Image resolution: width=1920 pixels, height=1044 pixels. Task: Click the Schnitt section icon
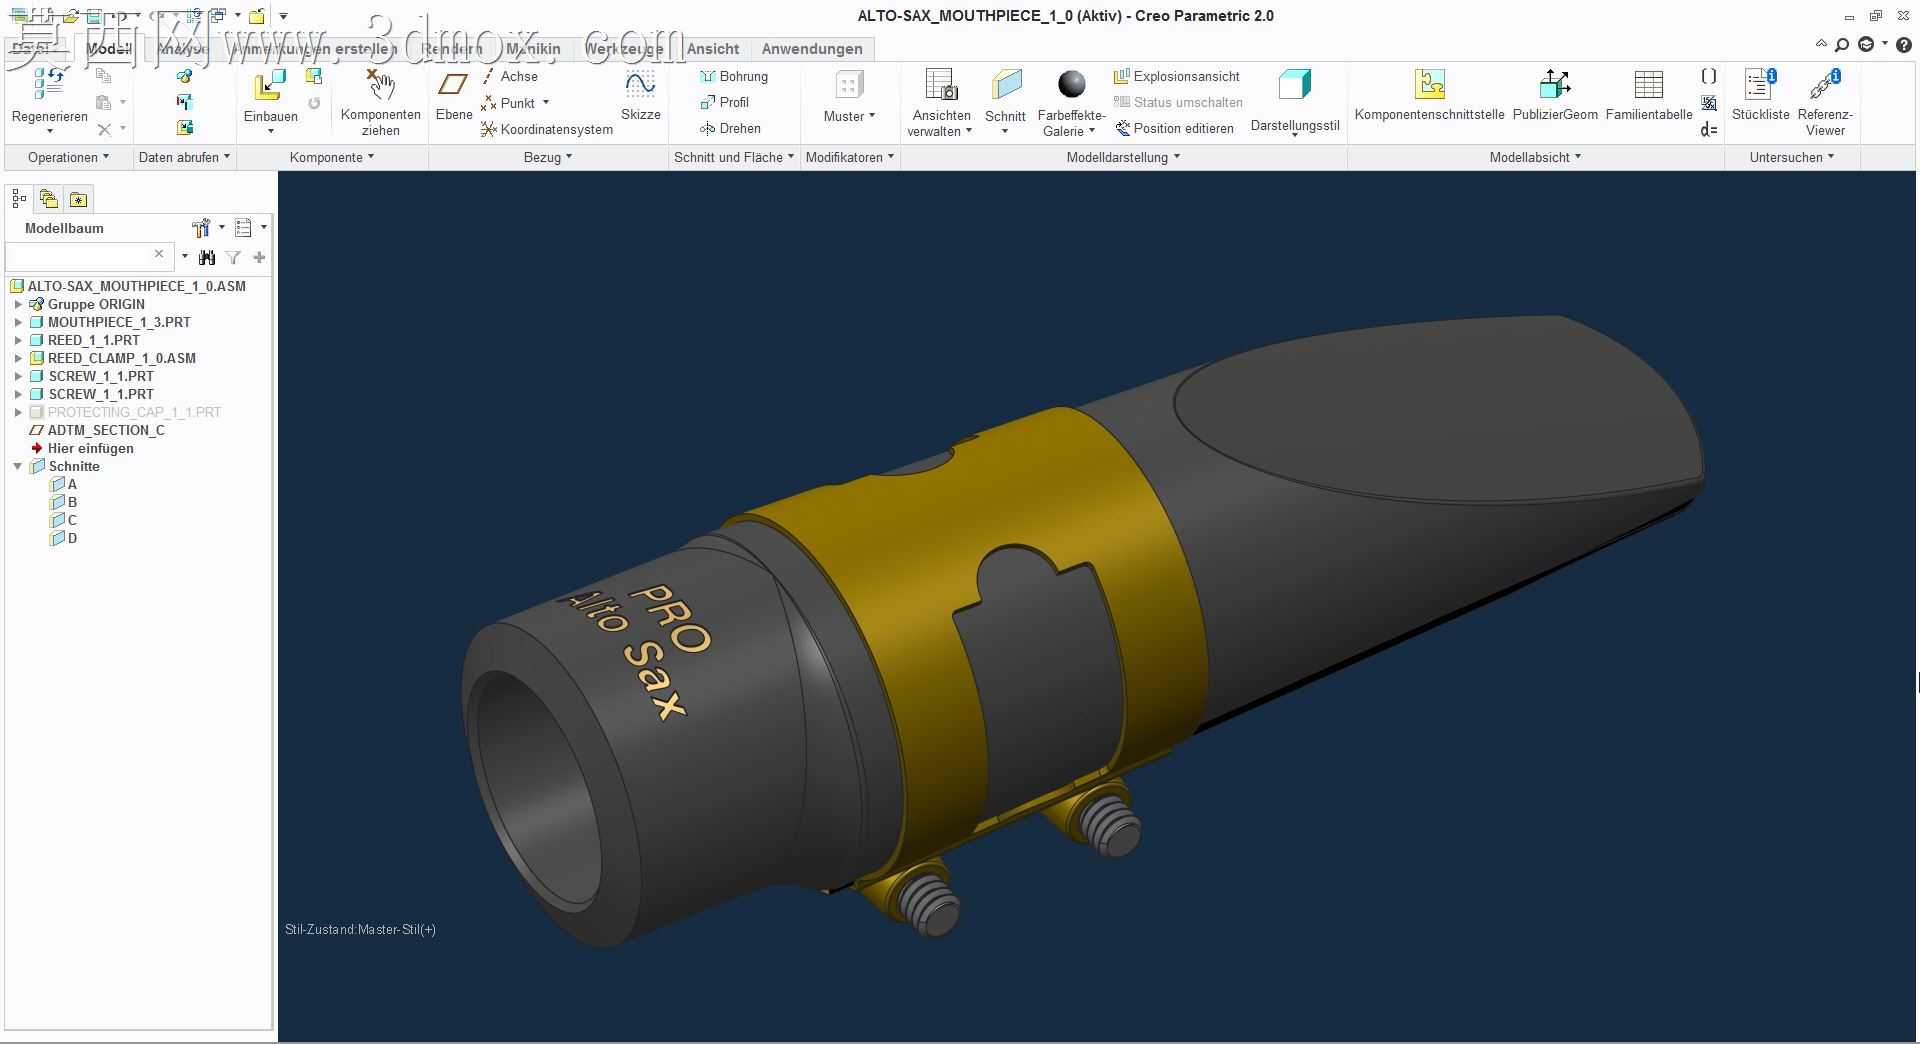pyautogui.click(x=1006, y=85)
